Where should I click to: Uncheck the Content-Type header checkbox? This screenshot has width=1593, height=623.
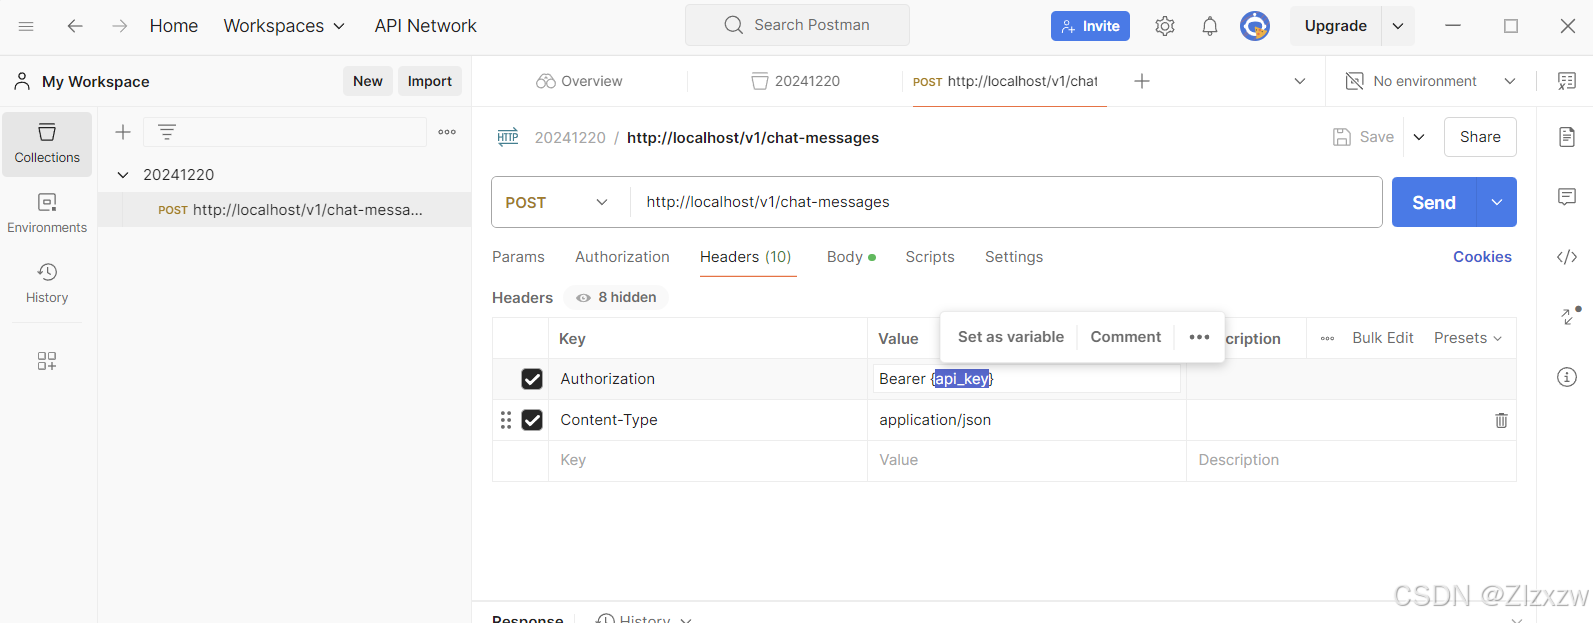coord(532,420)
